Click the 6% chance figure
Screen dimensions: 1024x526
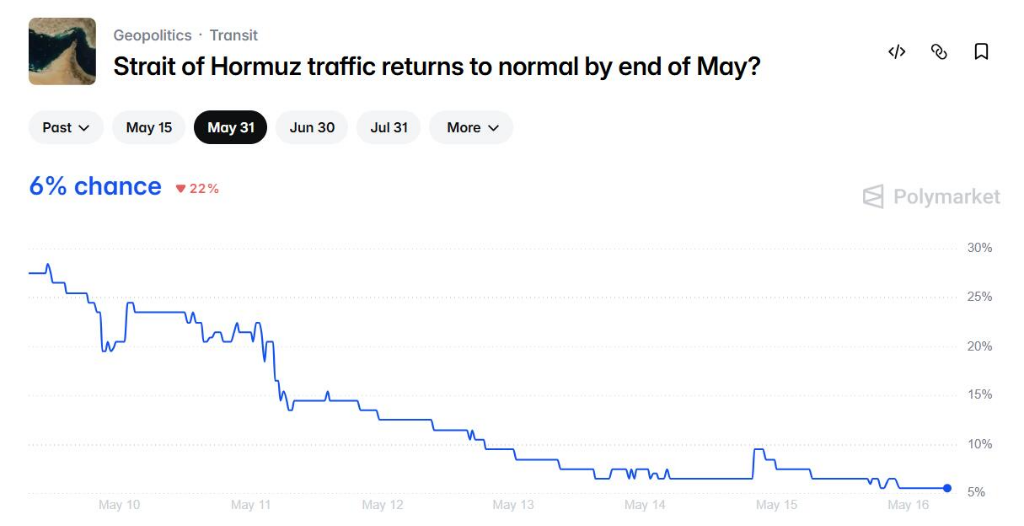click(95, 187)
